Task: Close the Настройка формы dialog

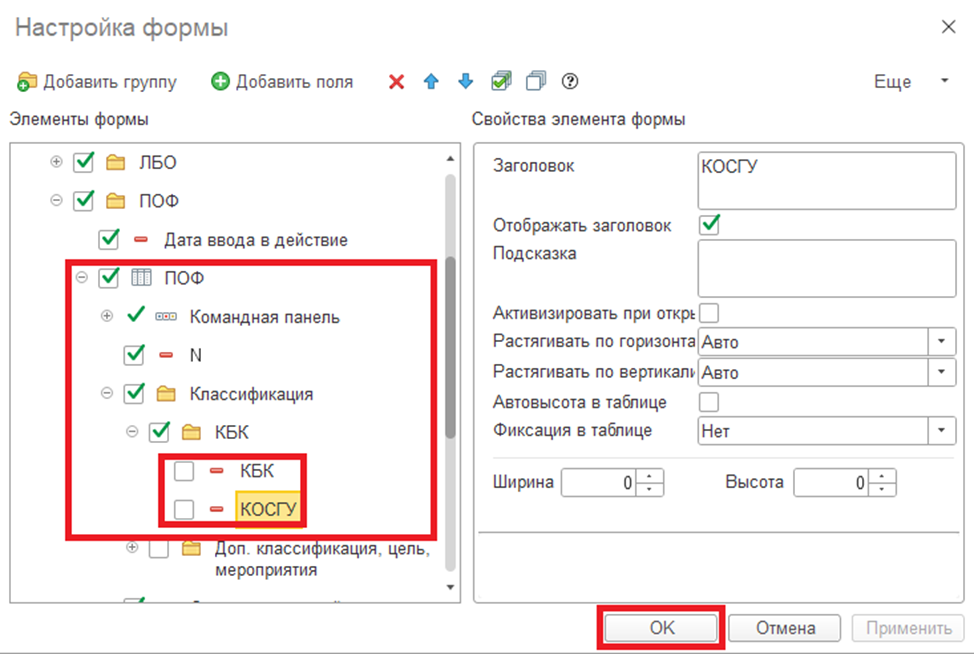Action: [x=948, y=27]
